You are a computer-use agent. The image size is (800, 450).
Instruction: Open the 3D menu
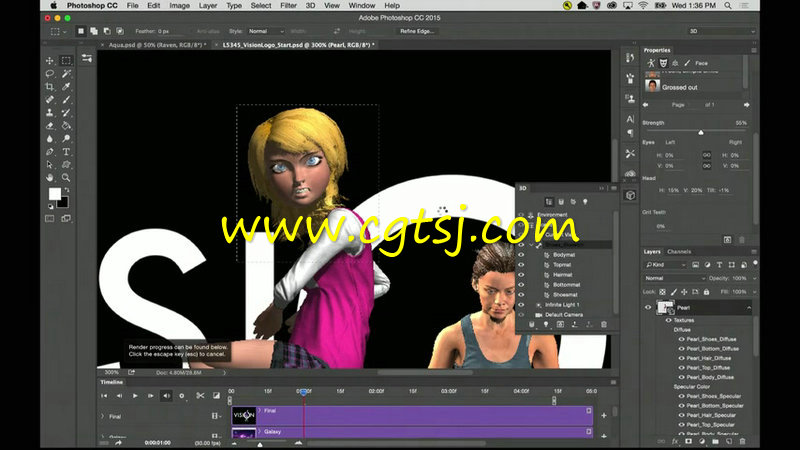tap(310, 6)
